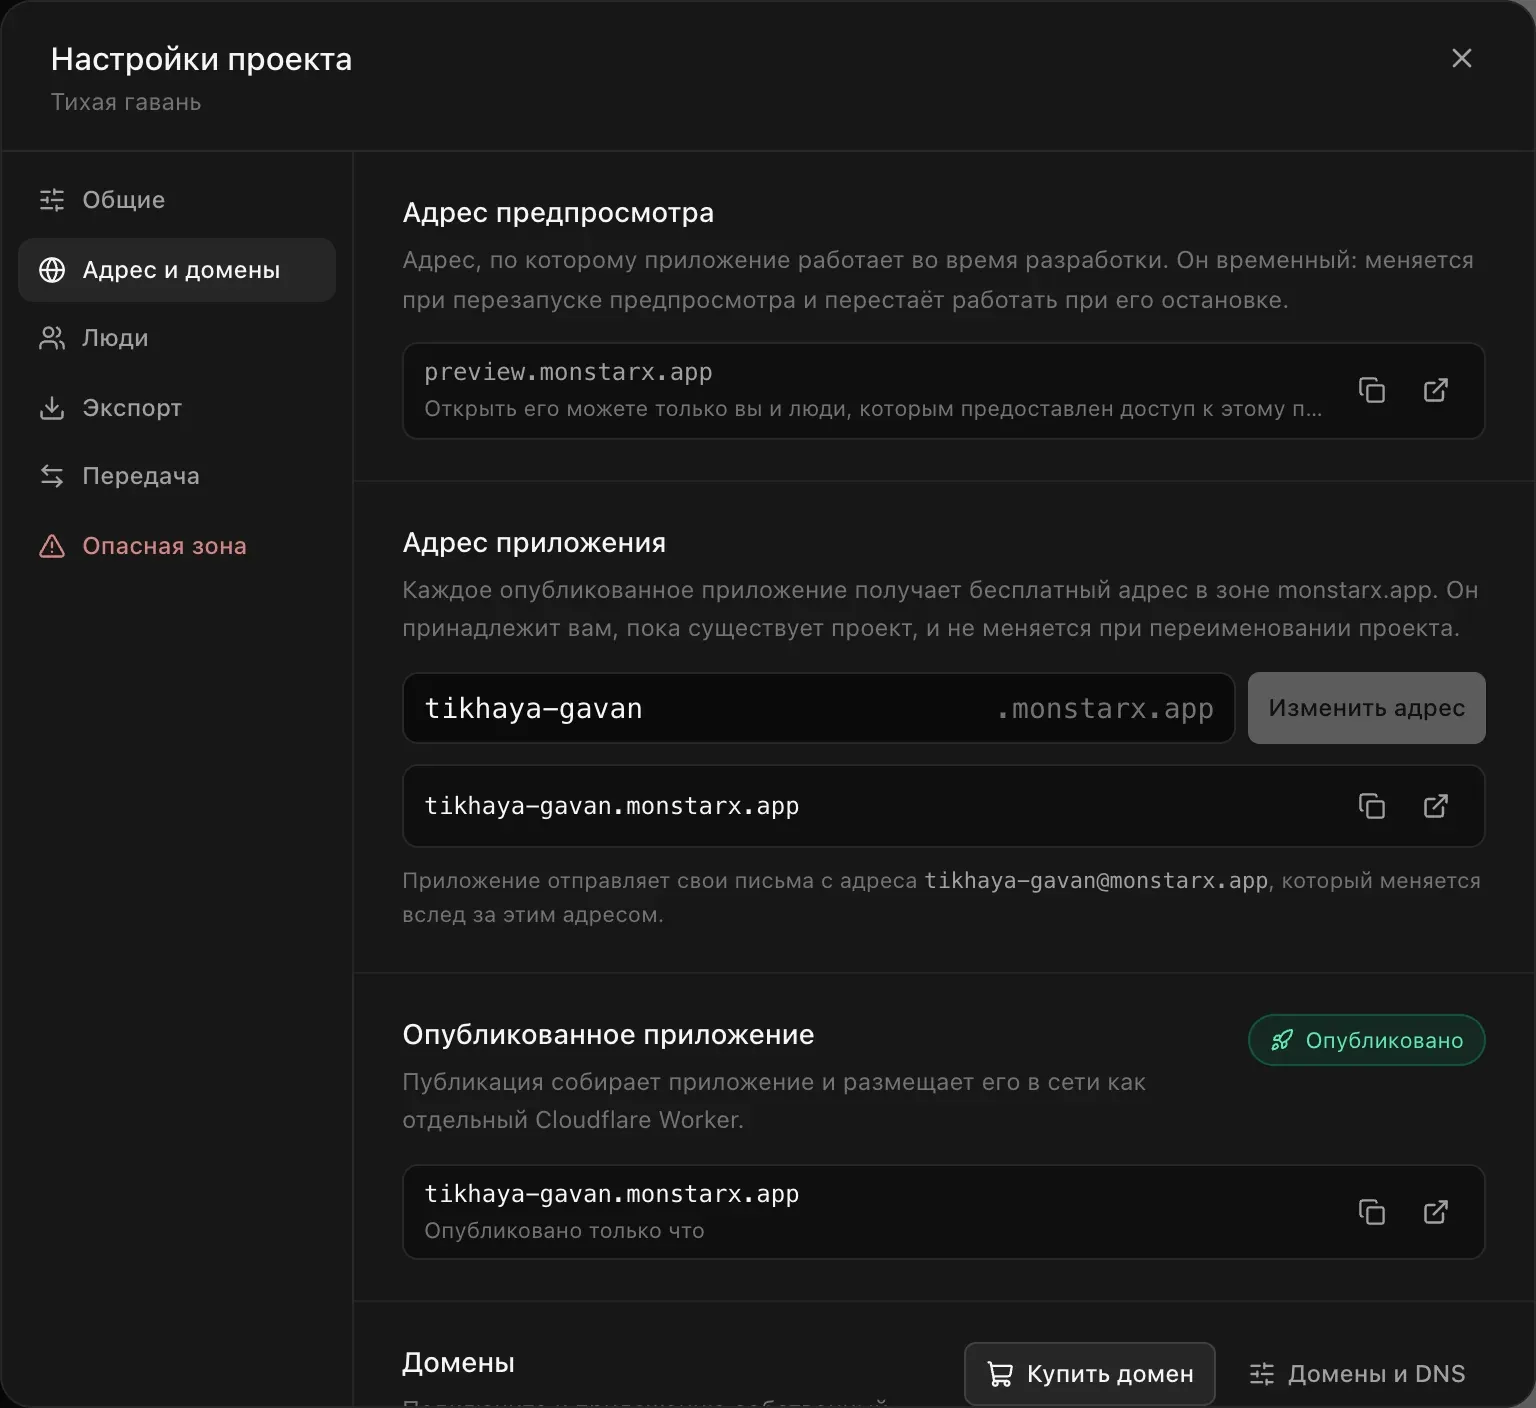
Task: Click the Опубликованное приложение heading
Action: 608,1035
